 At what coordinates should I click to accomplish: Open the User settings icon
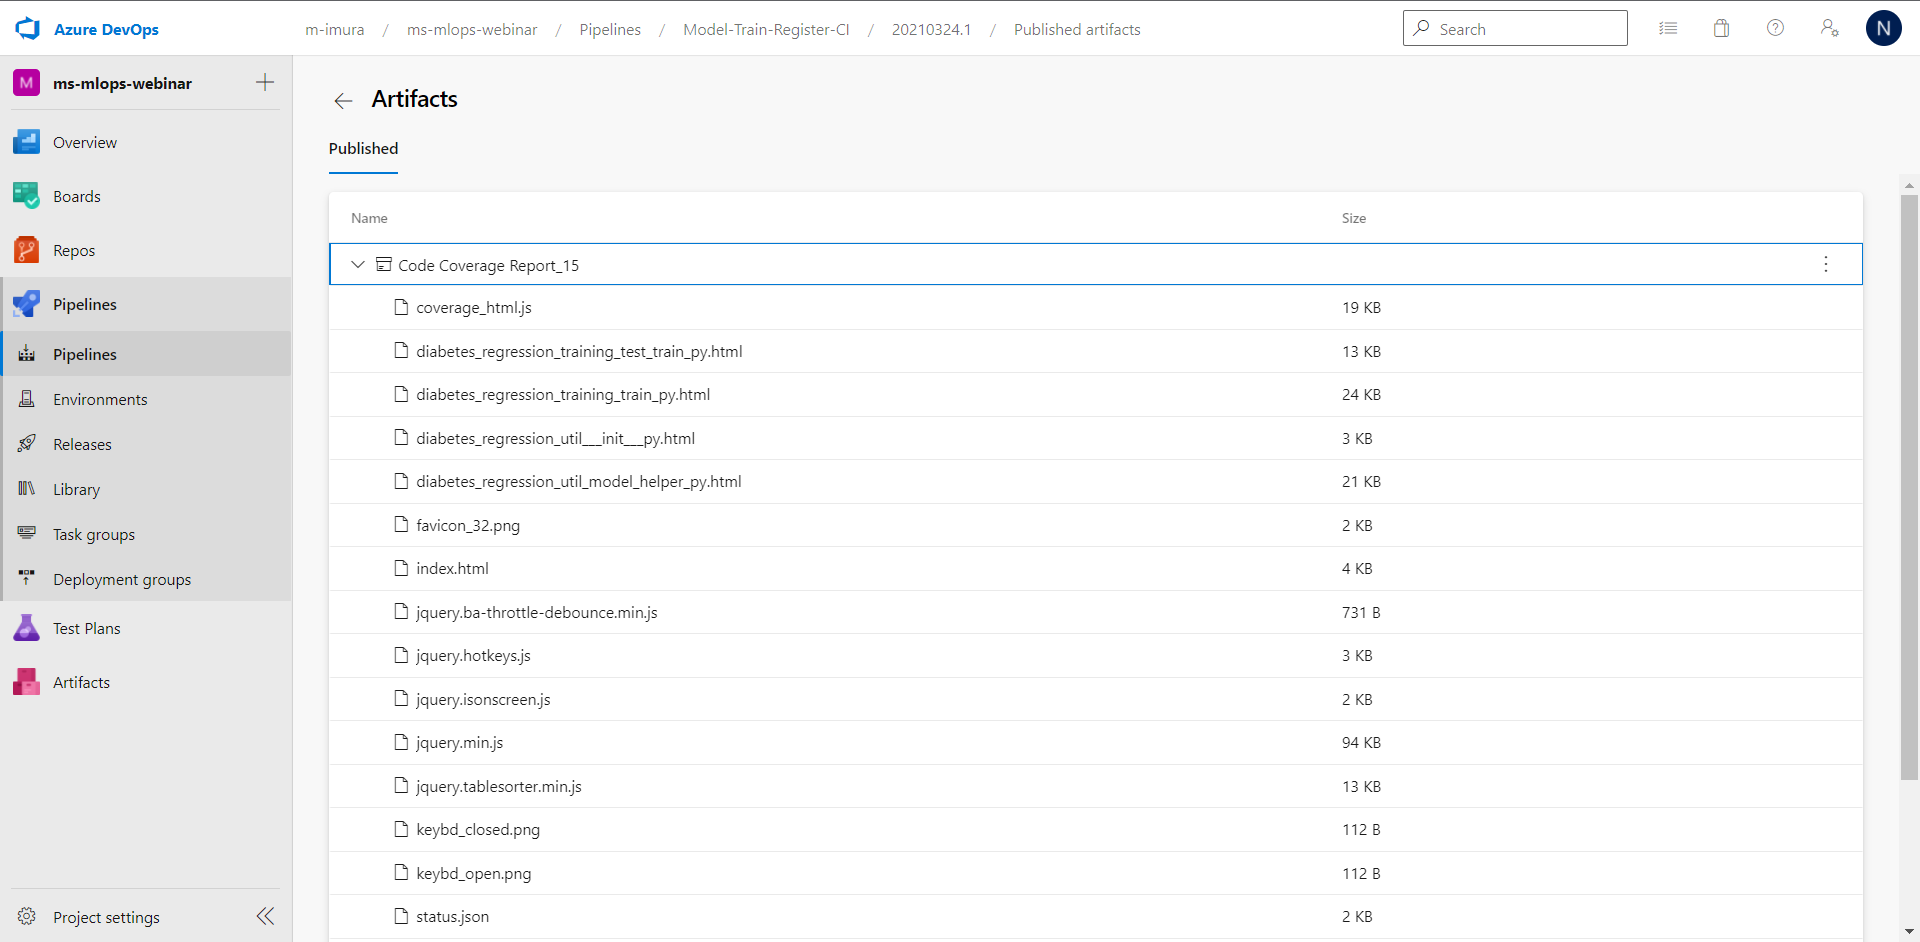pyautogui.click(x=1829, y=28)
